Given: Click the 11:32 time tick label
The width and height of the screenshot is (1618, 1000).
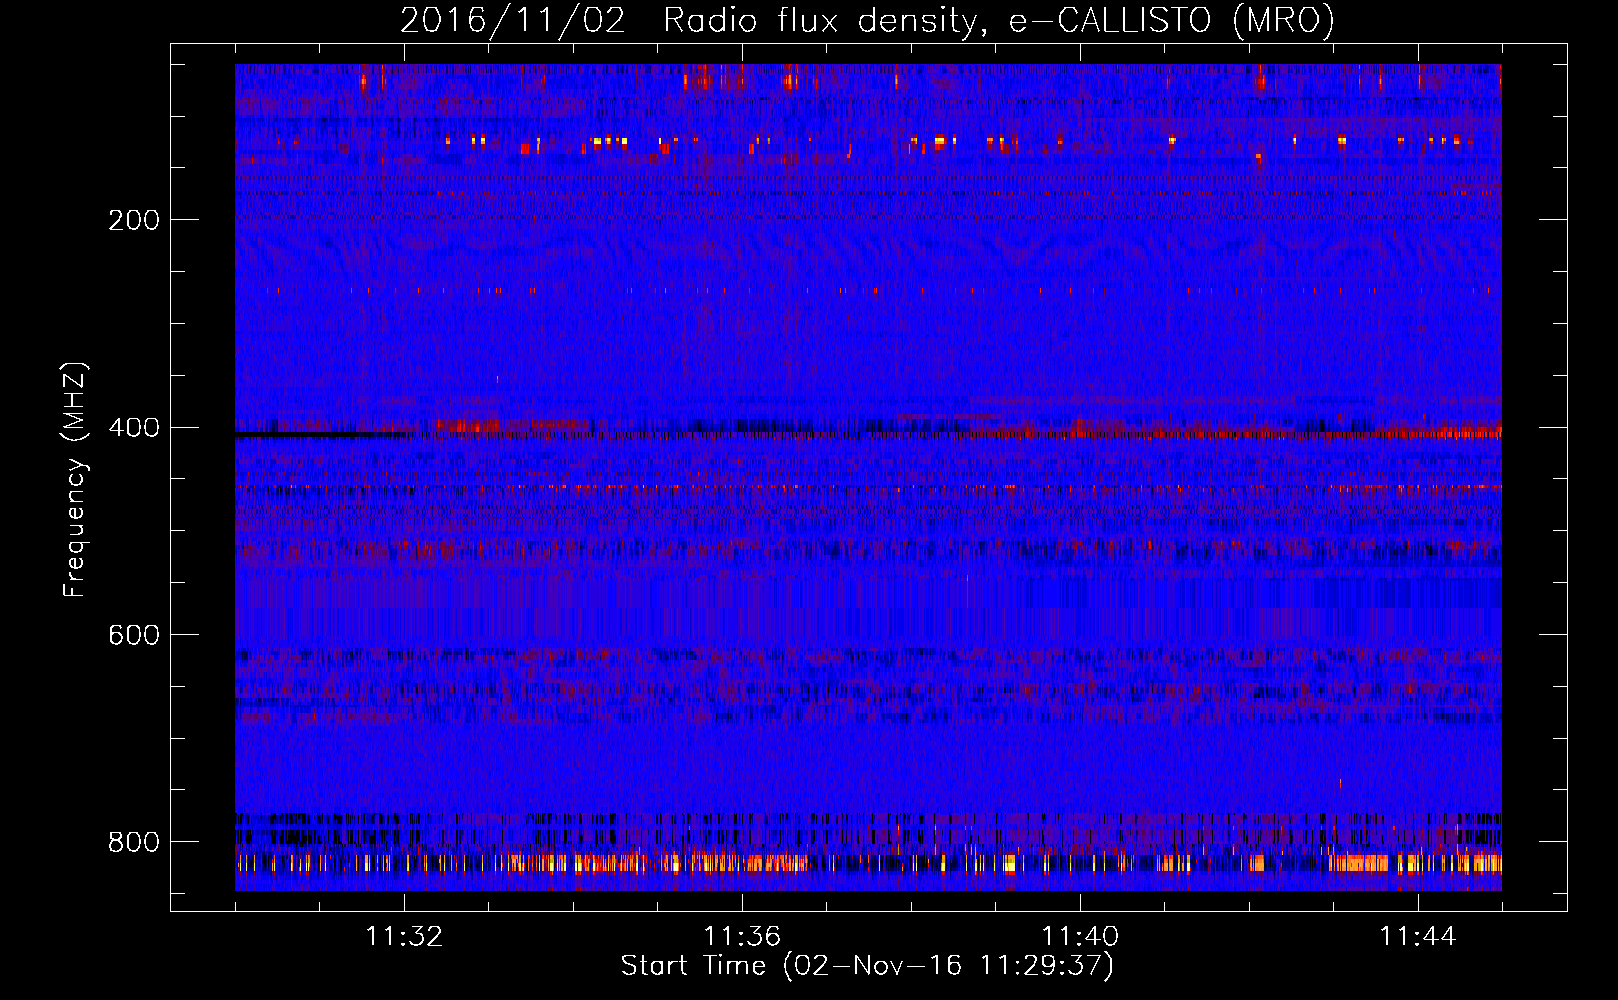Looking at the screenshot, I should pyautogui.click(x=405, y=937).
